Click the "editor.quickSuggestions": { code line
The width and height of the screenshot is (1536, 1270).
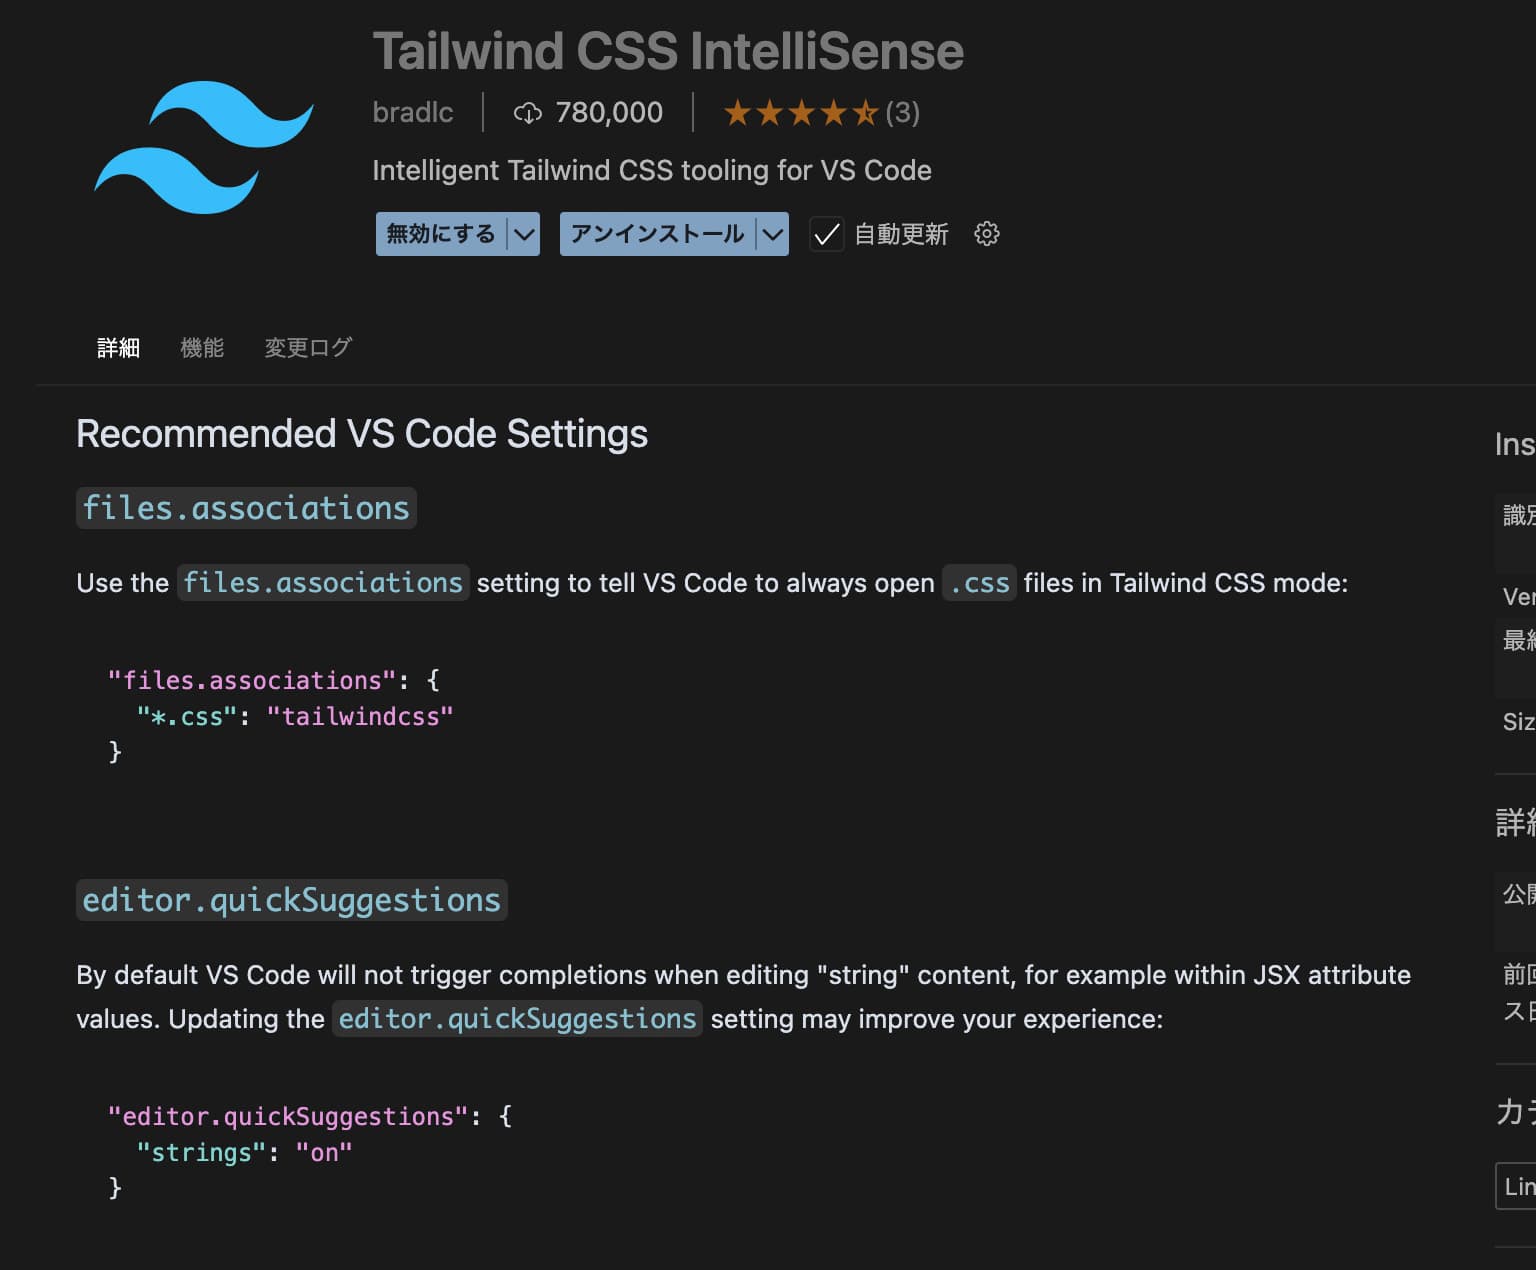tap(310, 1117)
